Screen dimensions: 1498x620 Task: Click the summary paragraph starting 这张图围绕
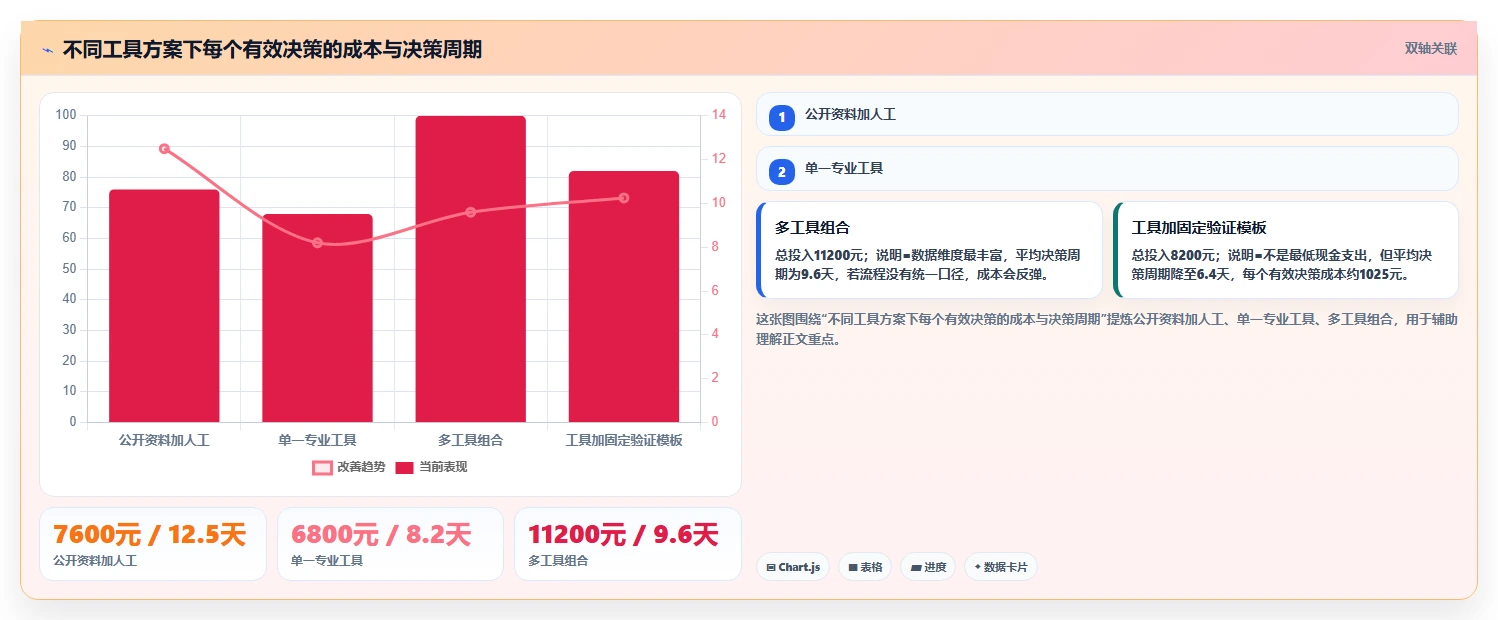tap(1107, 329)
